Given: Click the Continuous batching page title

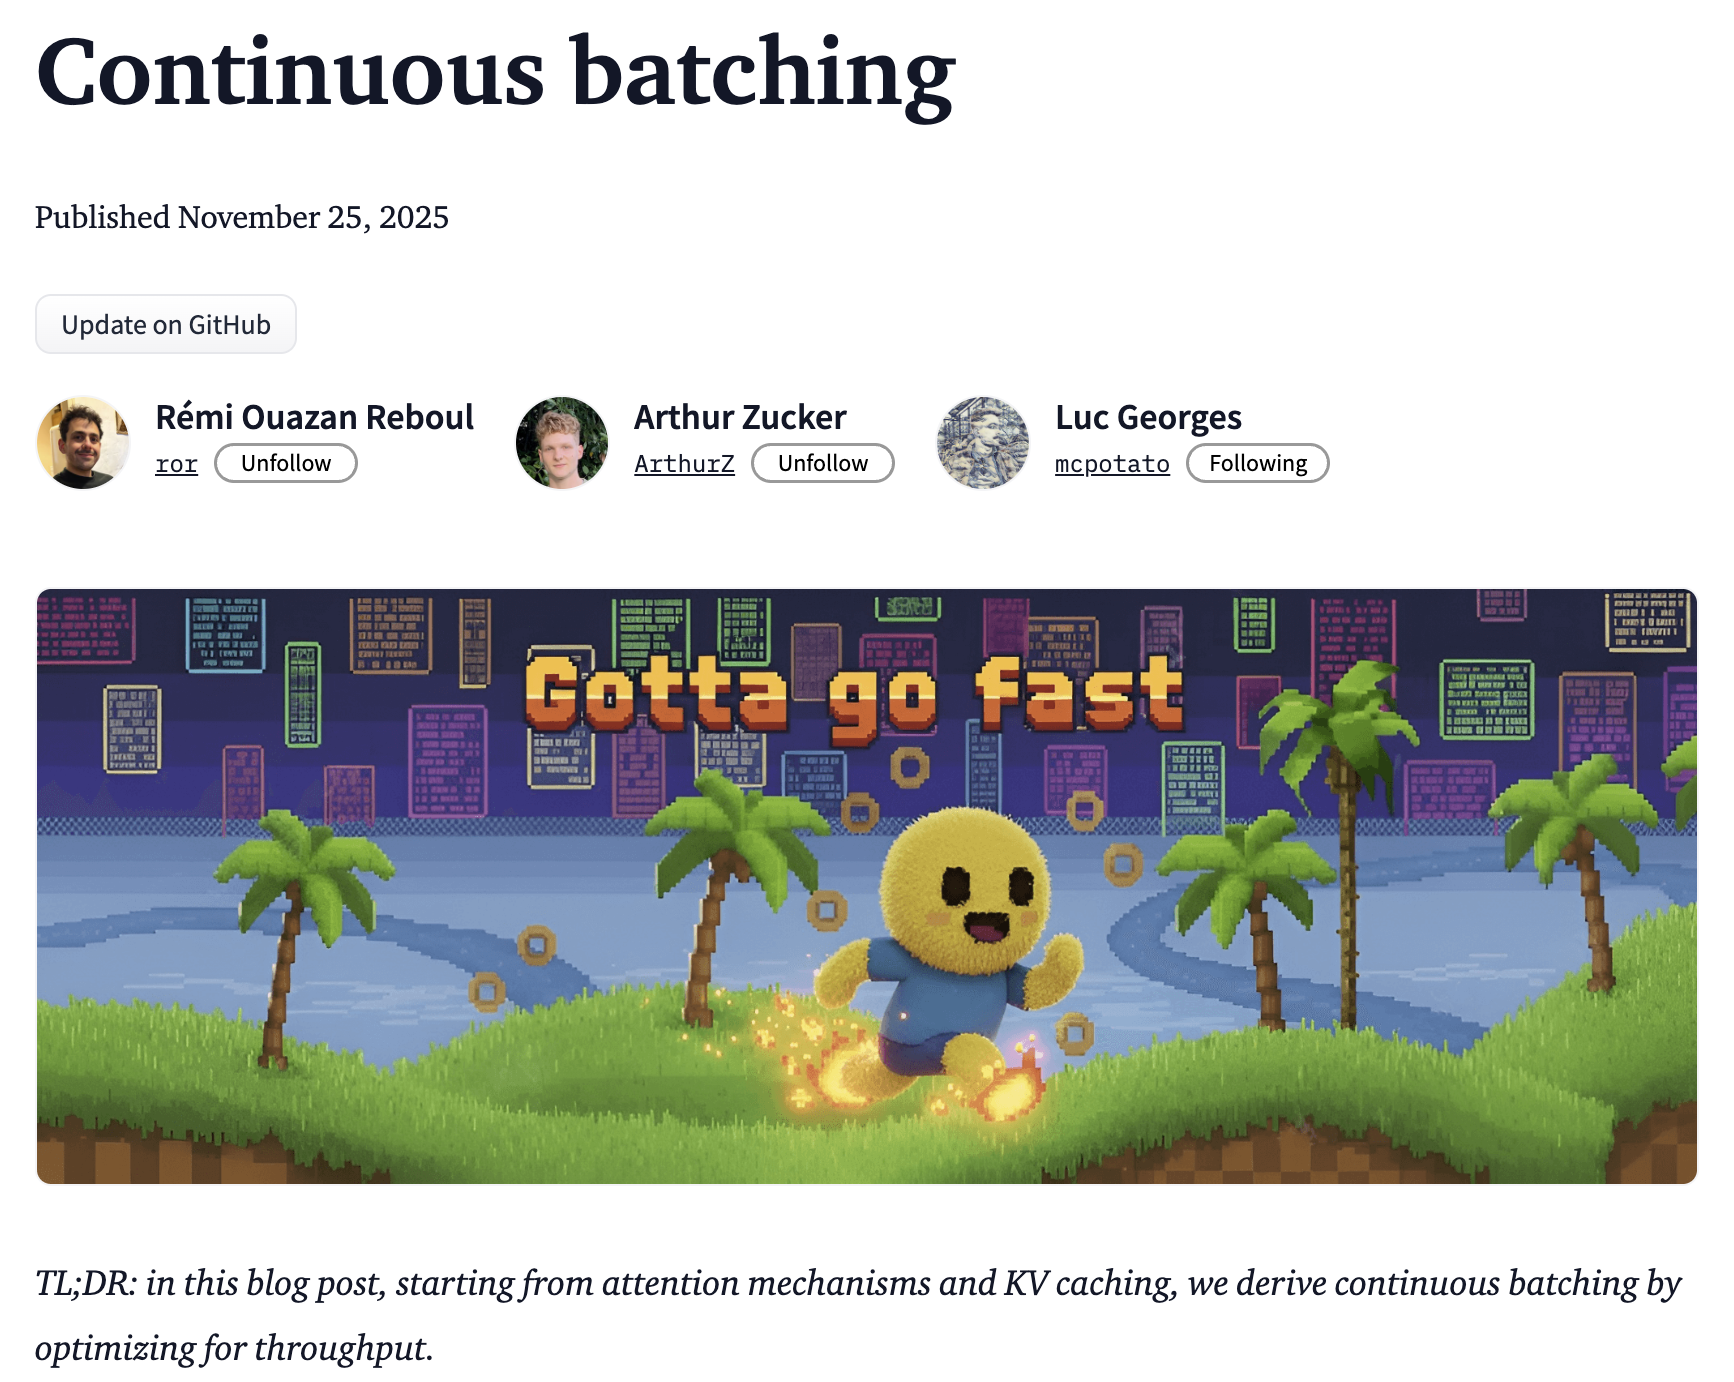Looking at the screenshot, I should coord(495,72).
